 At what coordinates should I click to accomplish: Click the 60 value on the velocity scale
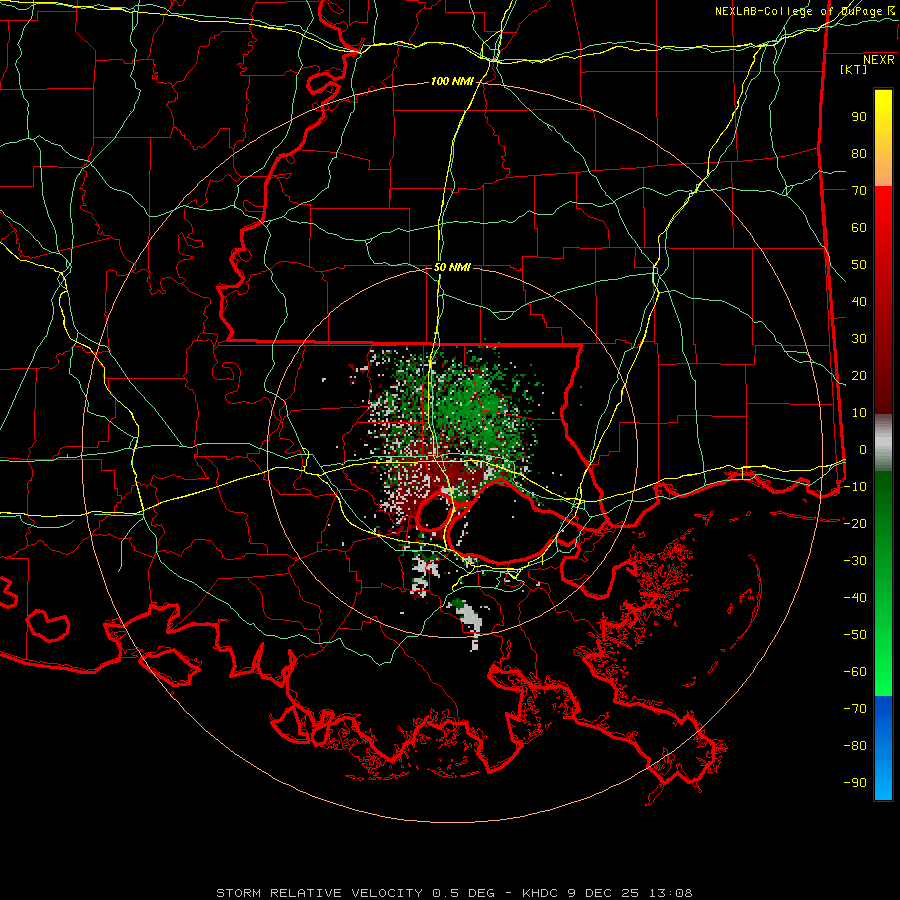tap(859, 228)
